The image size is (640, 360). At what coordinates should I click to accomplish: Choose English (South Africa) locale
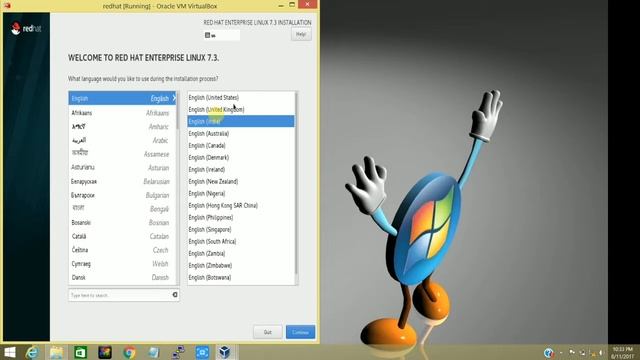pyautogui.click(x=241, y=242)
